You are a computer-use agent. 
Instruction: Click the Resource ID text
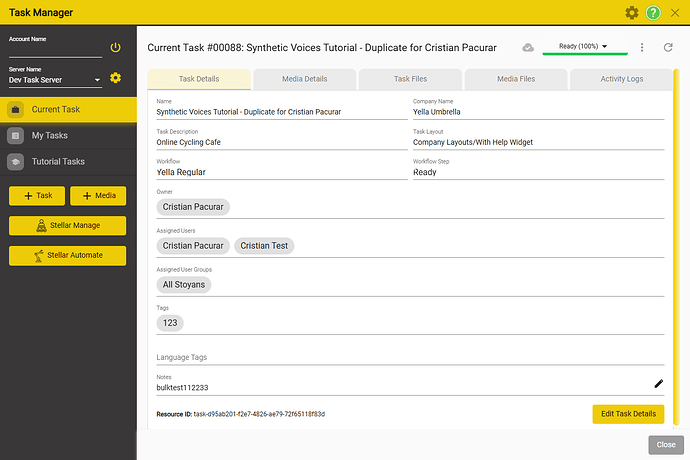tap(241, 414)
